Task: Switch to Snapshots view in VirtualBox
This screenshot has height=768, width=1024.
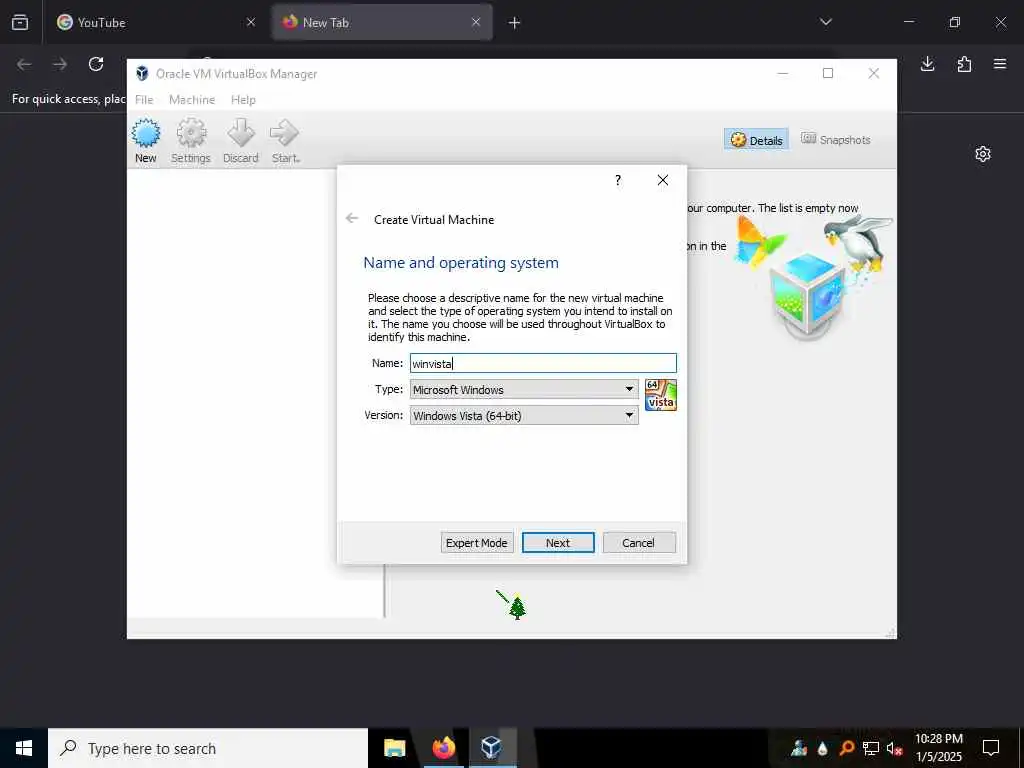Action: [x=835, y=139]
